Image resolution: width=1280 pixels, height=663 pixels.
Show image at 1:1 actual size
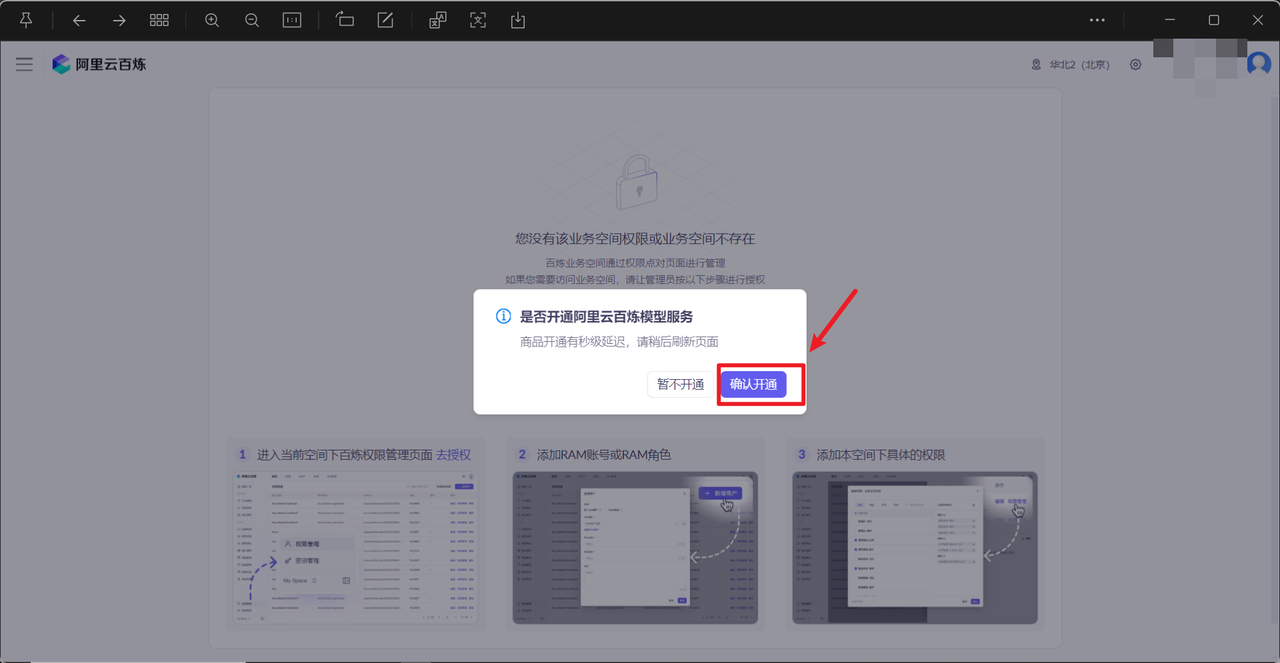292,20
